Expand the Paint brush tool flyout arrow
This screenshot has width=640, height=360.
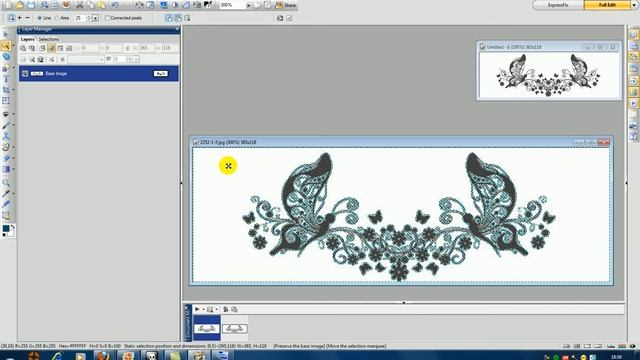13,125
